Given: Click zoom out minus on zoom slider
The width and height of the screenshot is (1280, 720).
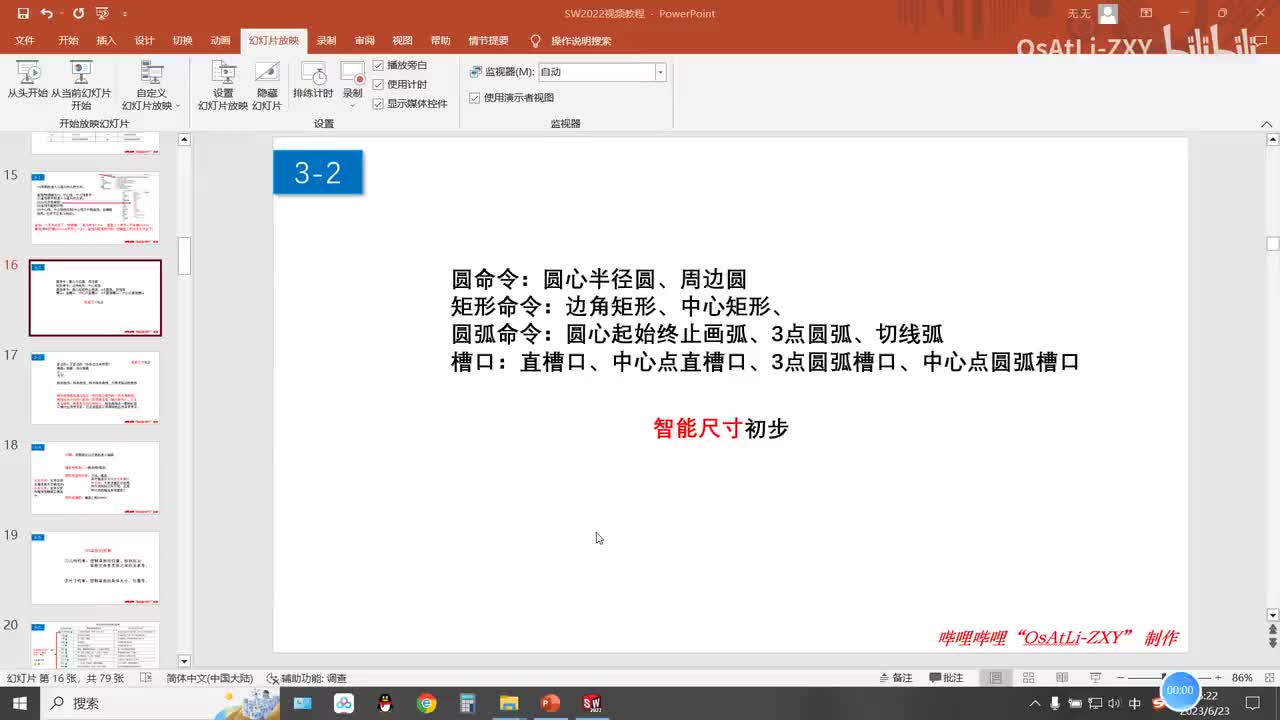Looking at the screenshot, I should coord(1121,678).
